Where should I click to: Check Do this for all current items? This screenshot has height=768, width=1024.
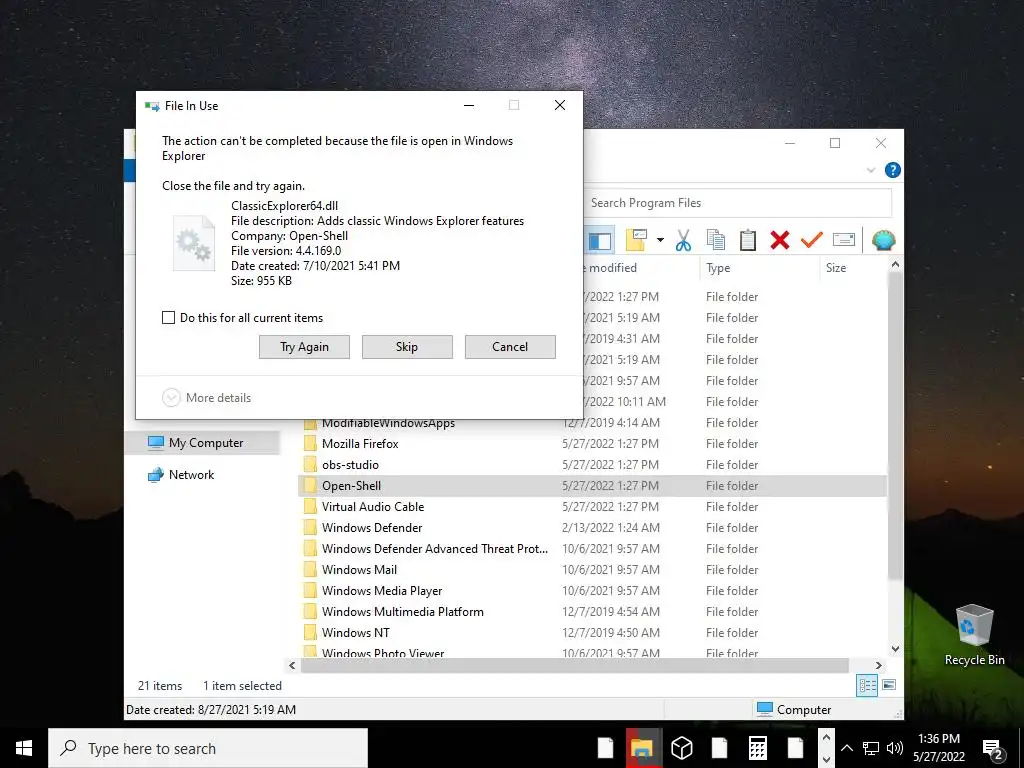(x=168, y=317)
